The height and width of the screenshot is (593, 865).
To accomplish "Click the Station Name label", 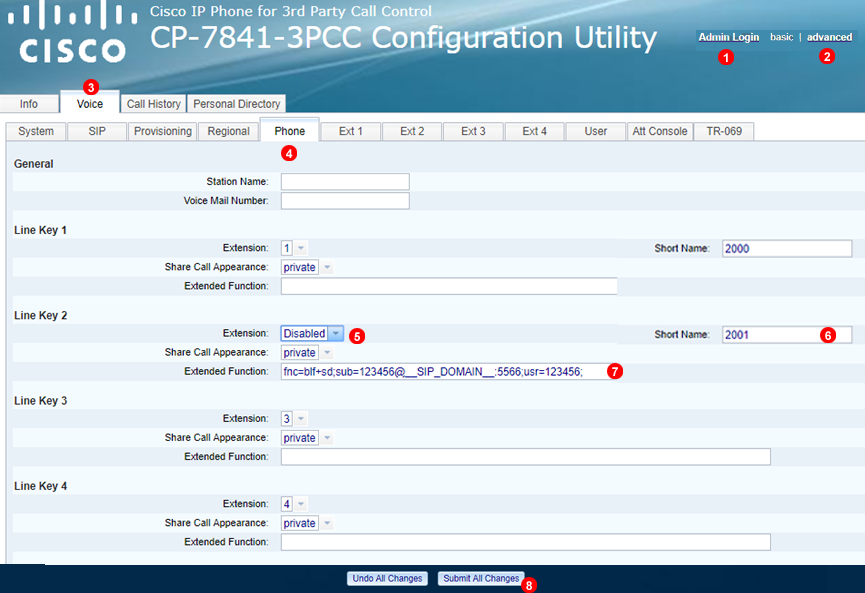I will coord(237,181).
